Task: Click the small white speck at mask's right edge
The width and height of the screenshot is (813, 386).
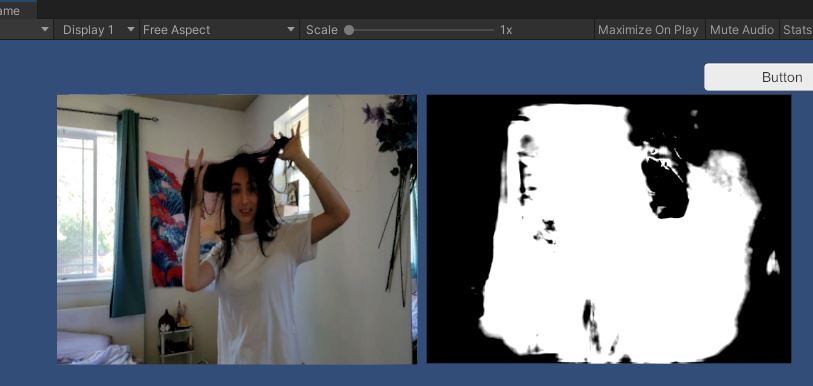Action: pyautogui.click(x=773, y=263)
